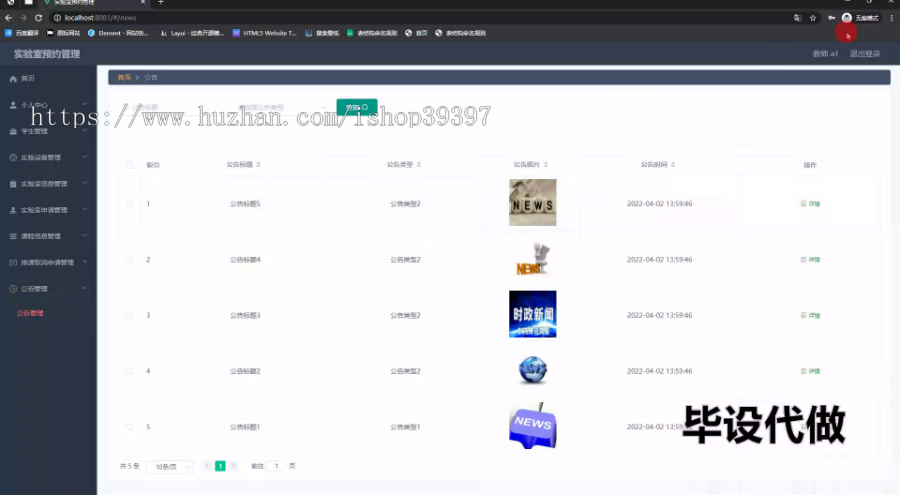
Task: Click 退出登录 in the header
Action: click(865, 54)
